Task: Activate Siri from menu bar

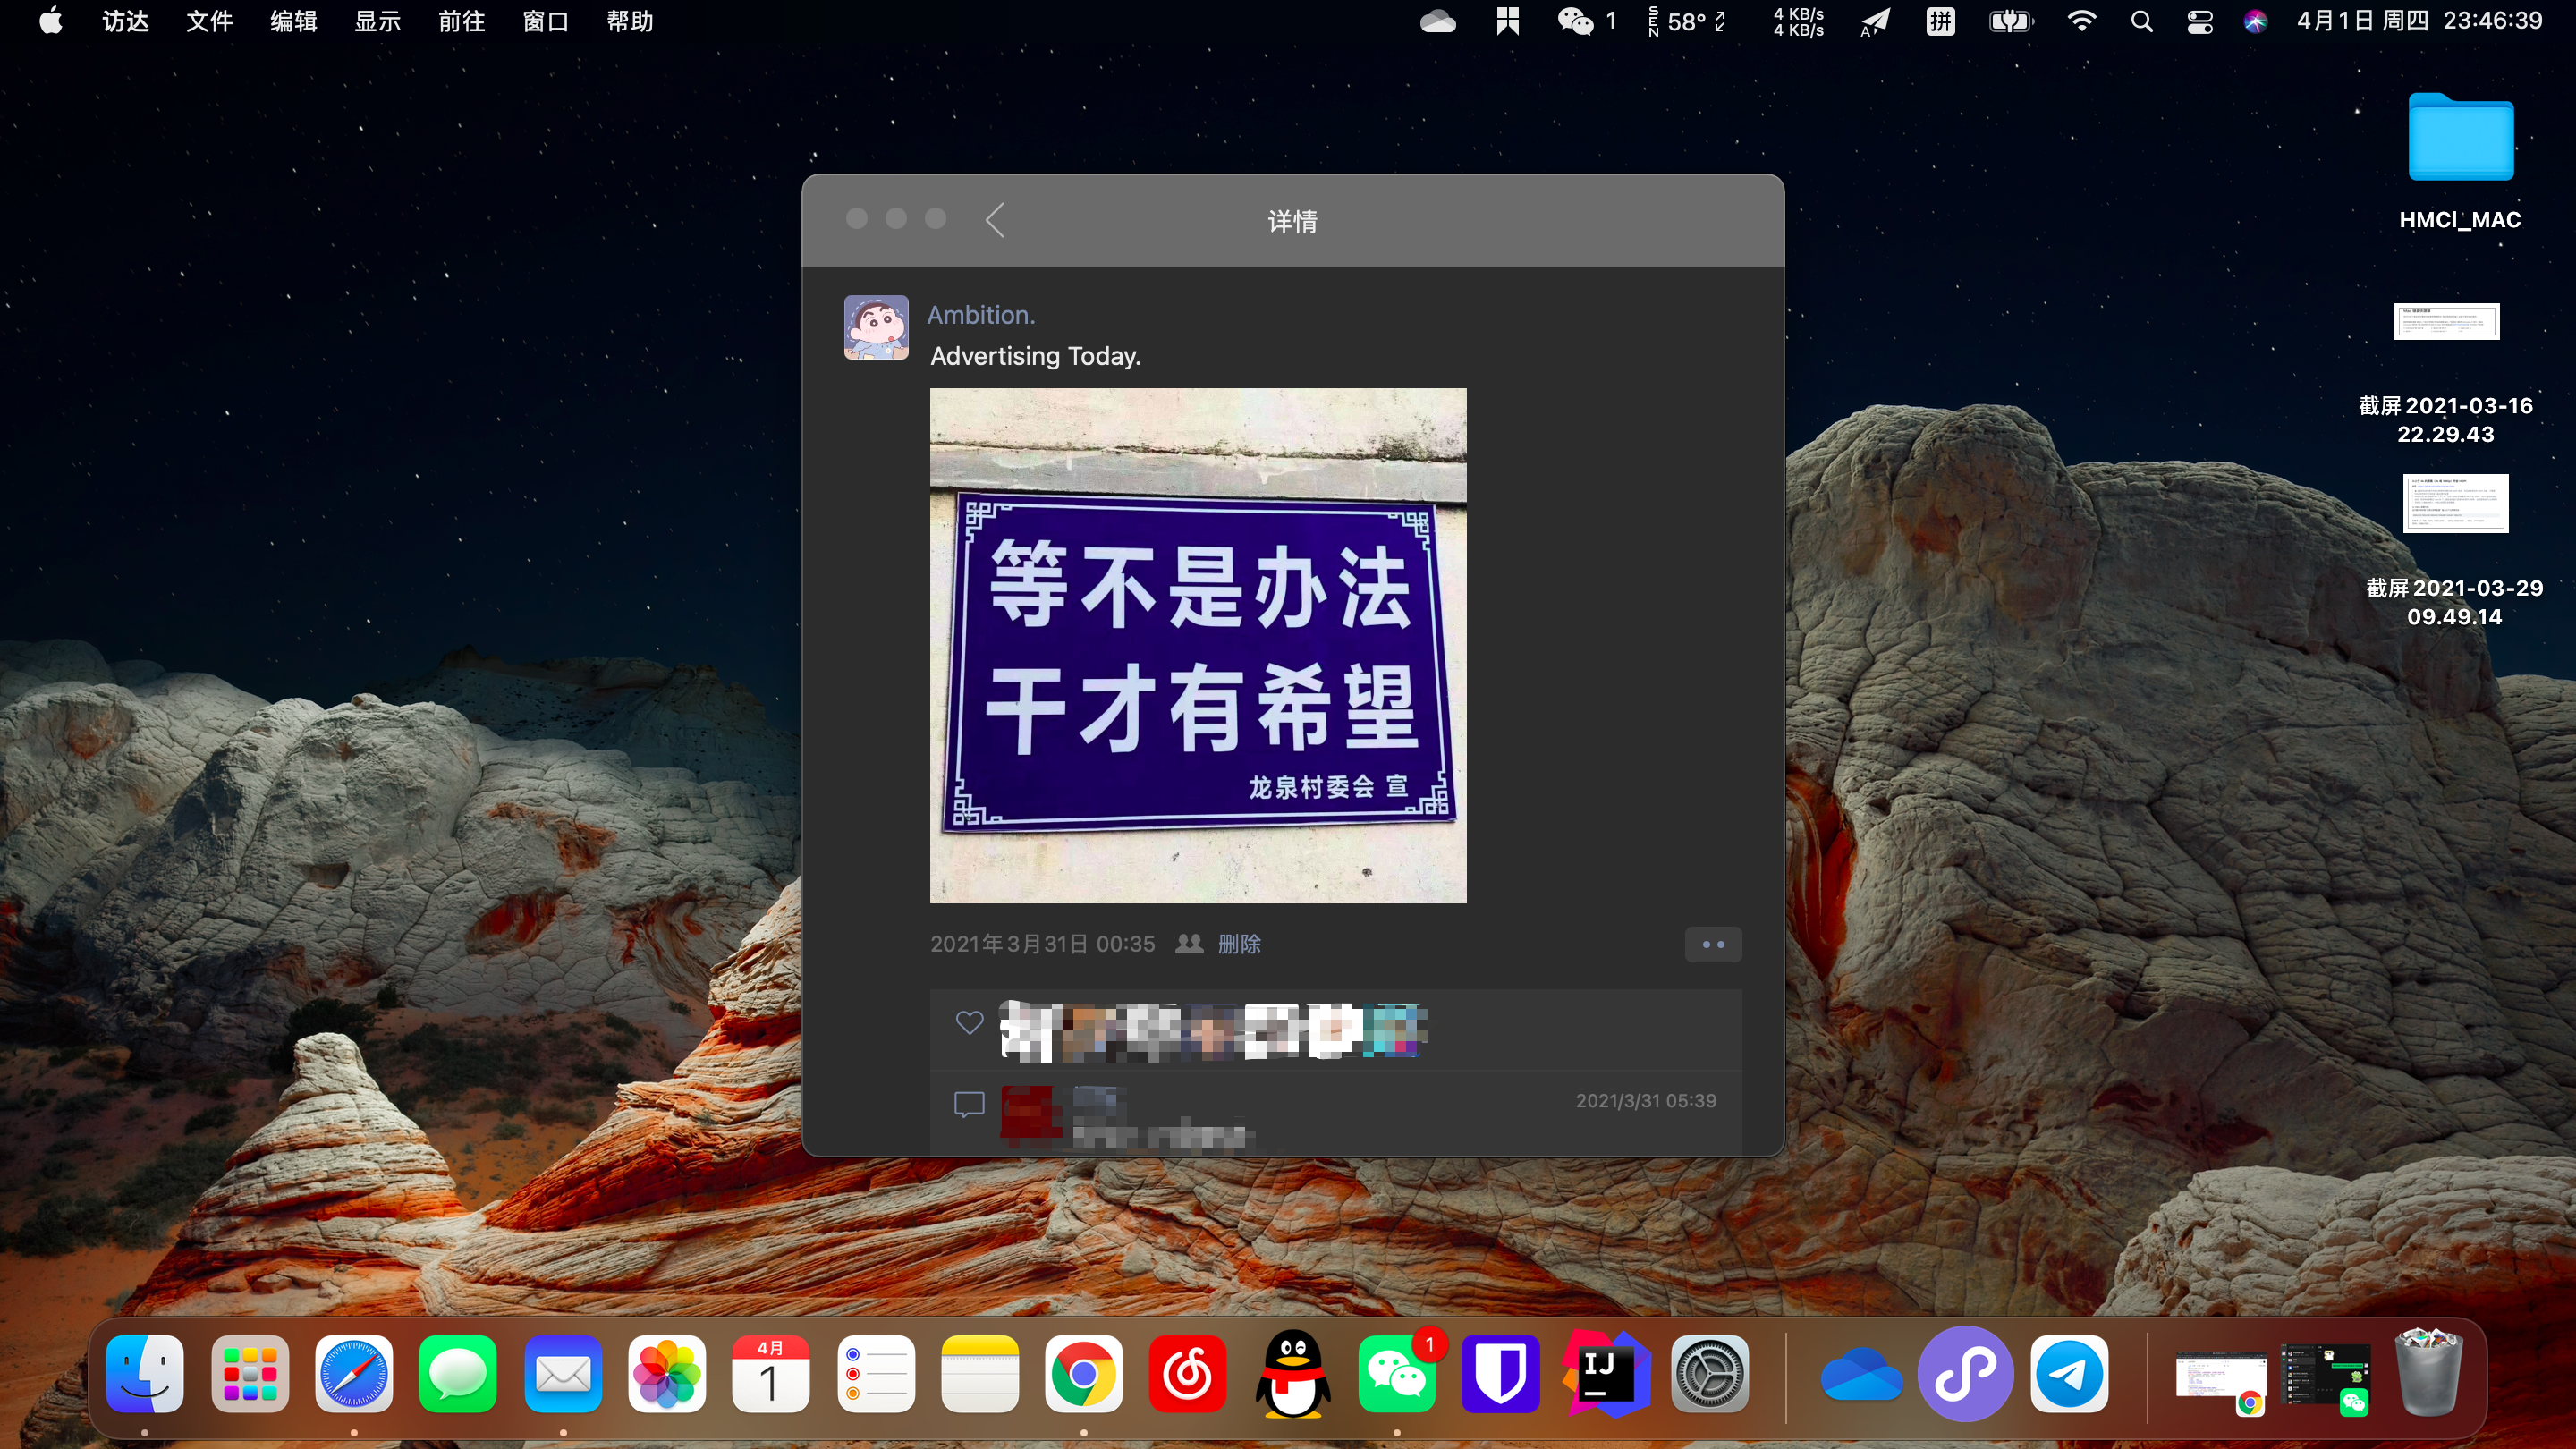Action: (x=2254, y=21)
